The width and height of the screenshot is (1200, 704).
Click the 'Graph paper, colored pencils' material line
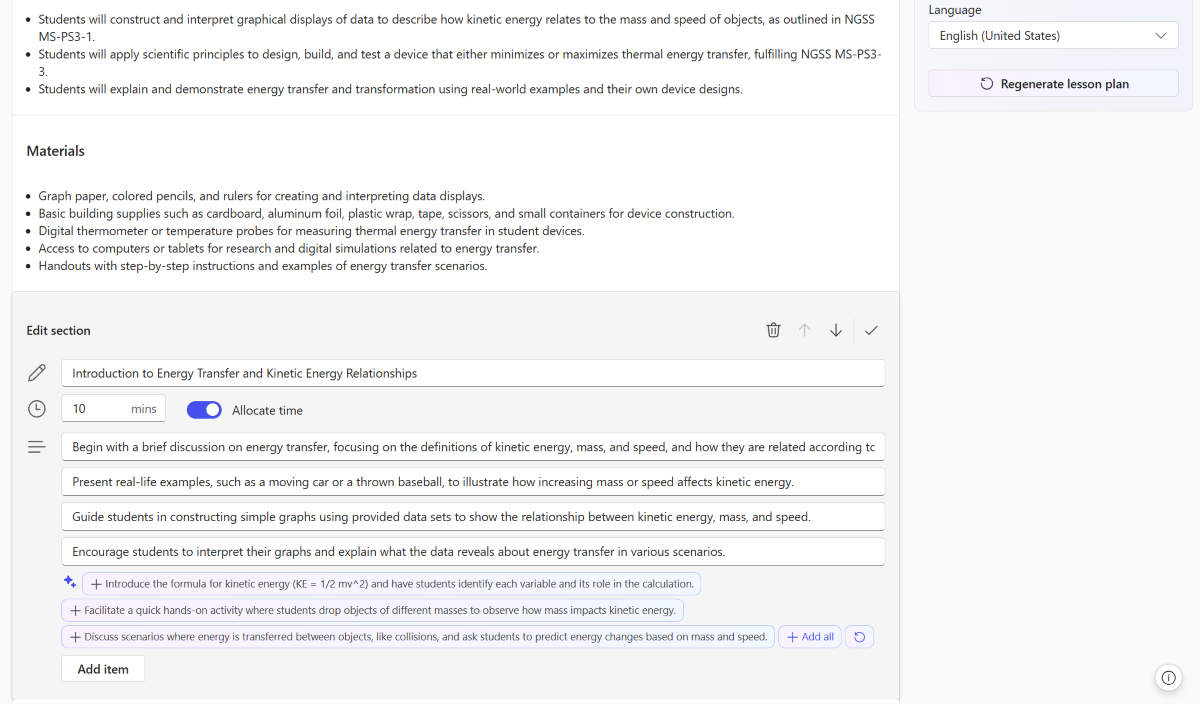(x=262, y=196)
